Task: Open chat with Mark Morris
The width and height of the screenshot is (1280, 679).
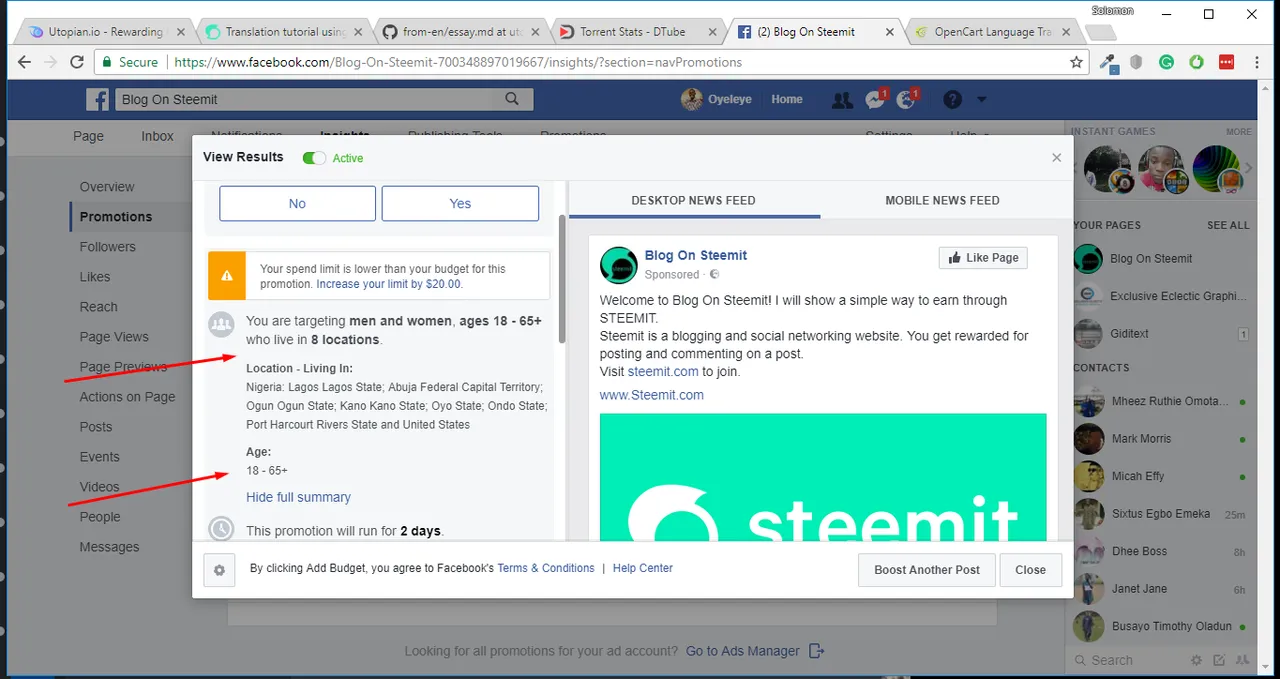Action: [1160, 439]
